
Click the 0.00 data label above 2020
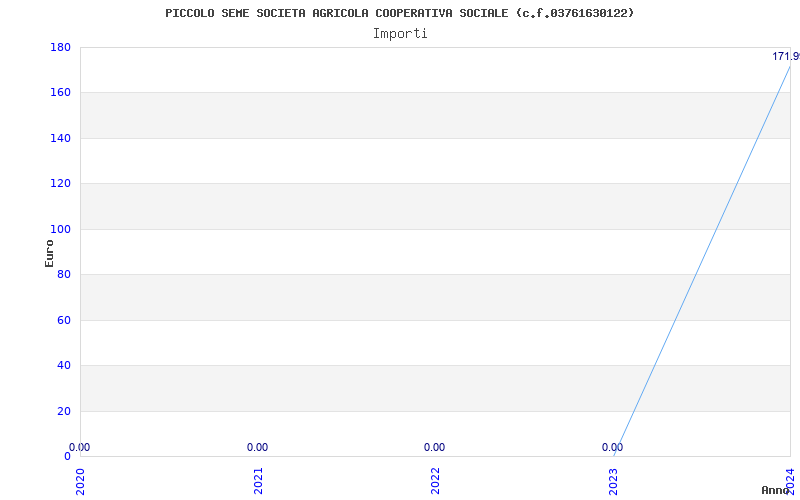click(x=79, y=447)
